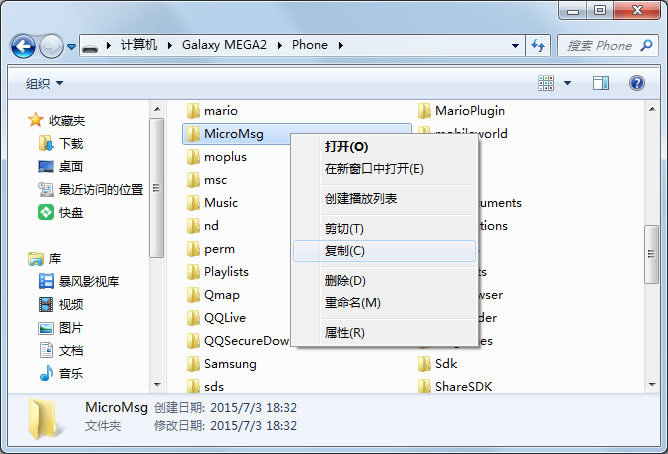This screenshot has width=668, height=454.
Task: Click the 搜索 Phone search field
Action: pyautogui.click(x=600, y=46)
